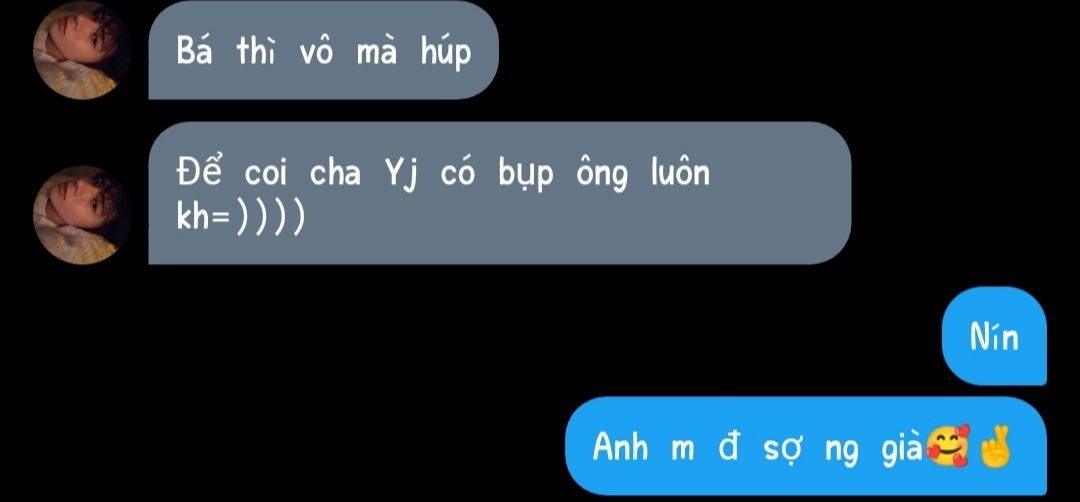Click the word "sợ" in the blue bubble
This screenshot has height=502, width=1080.
[x=780, y=450]
